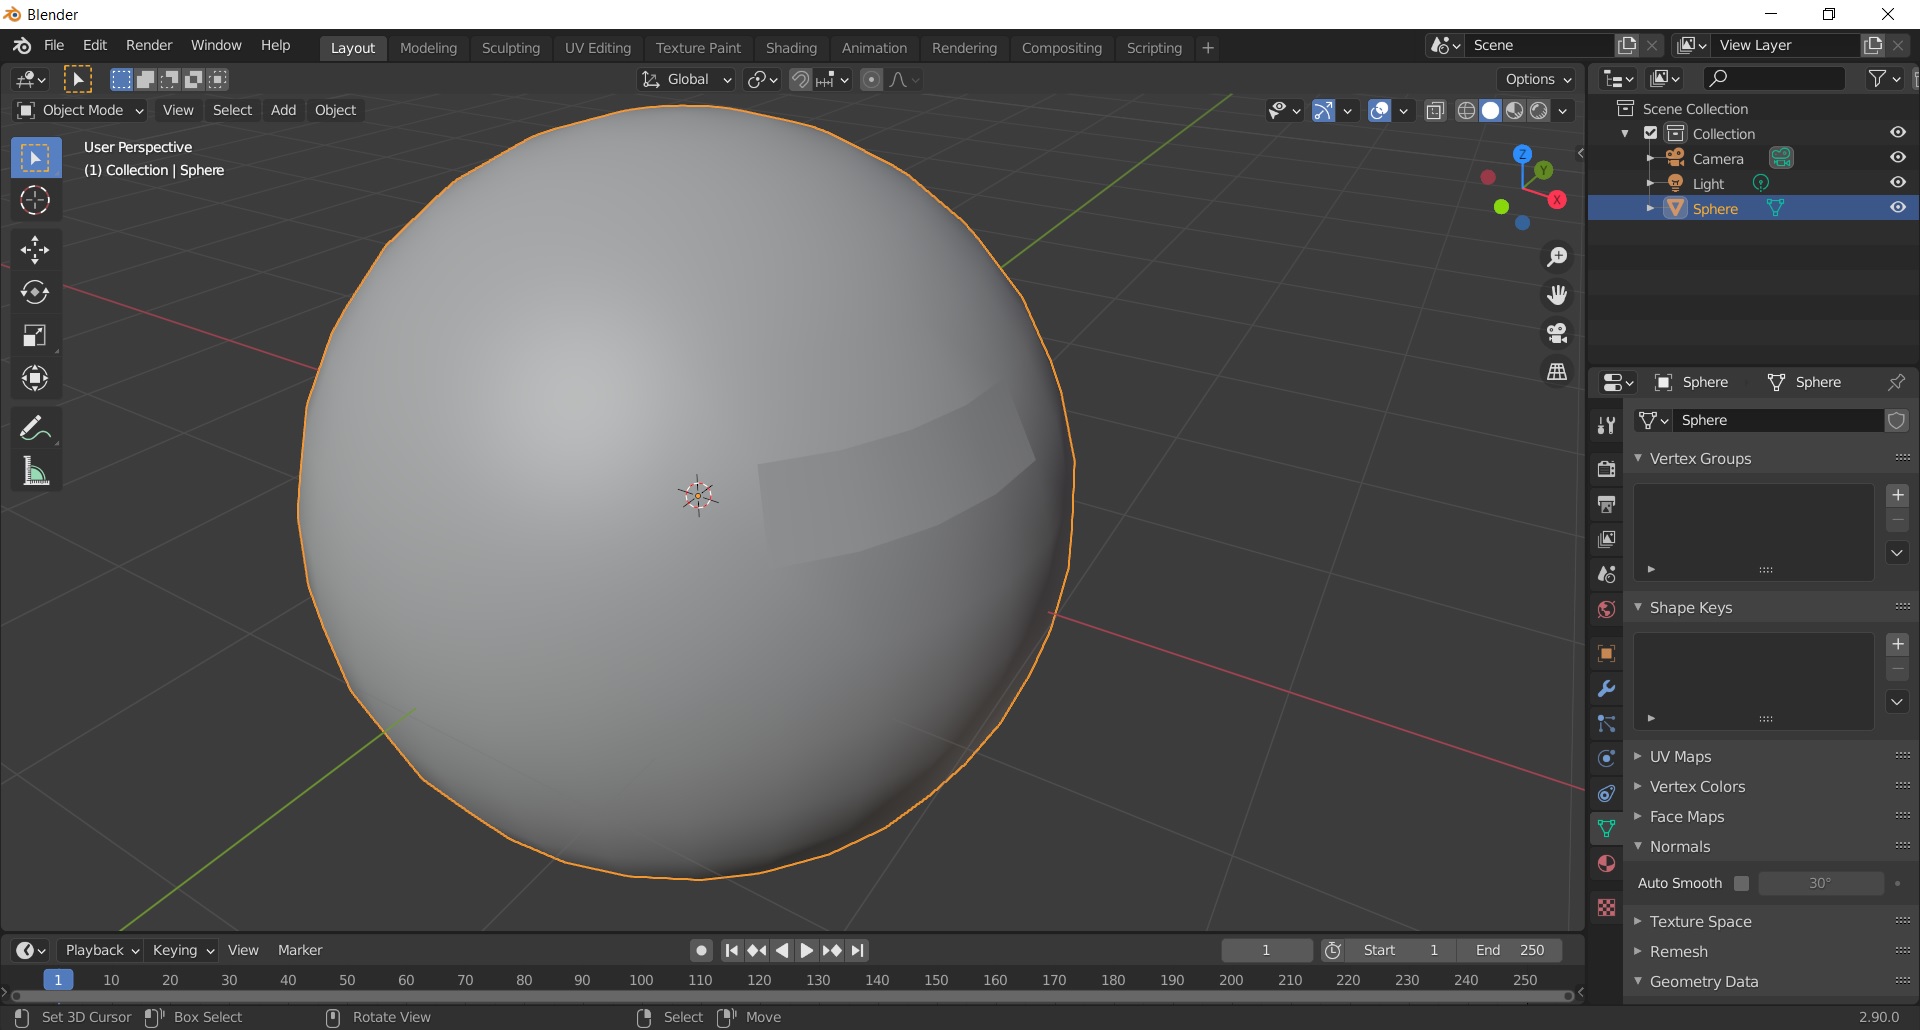
Task: Click the pan hand viewport icon
Action: (x=1557, y=295)
